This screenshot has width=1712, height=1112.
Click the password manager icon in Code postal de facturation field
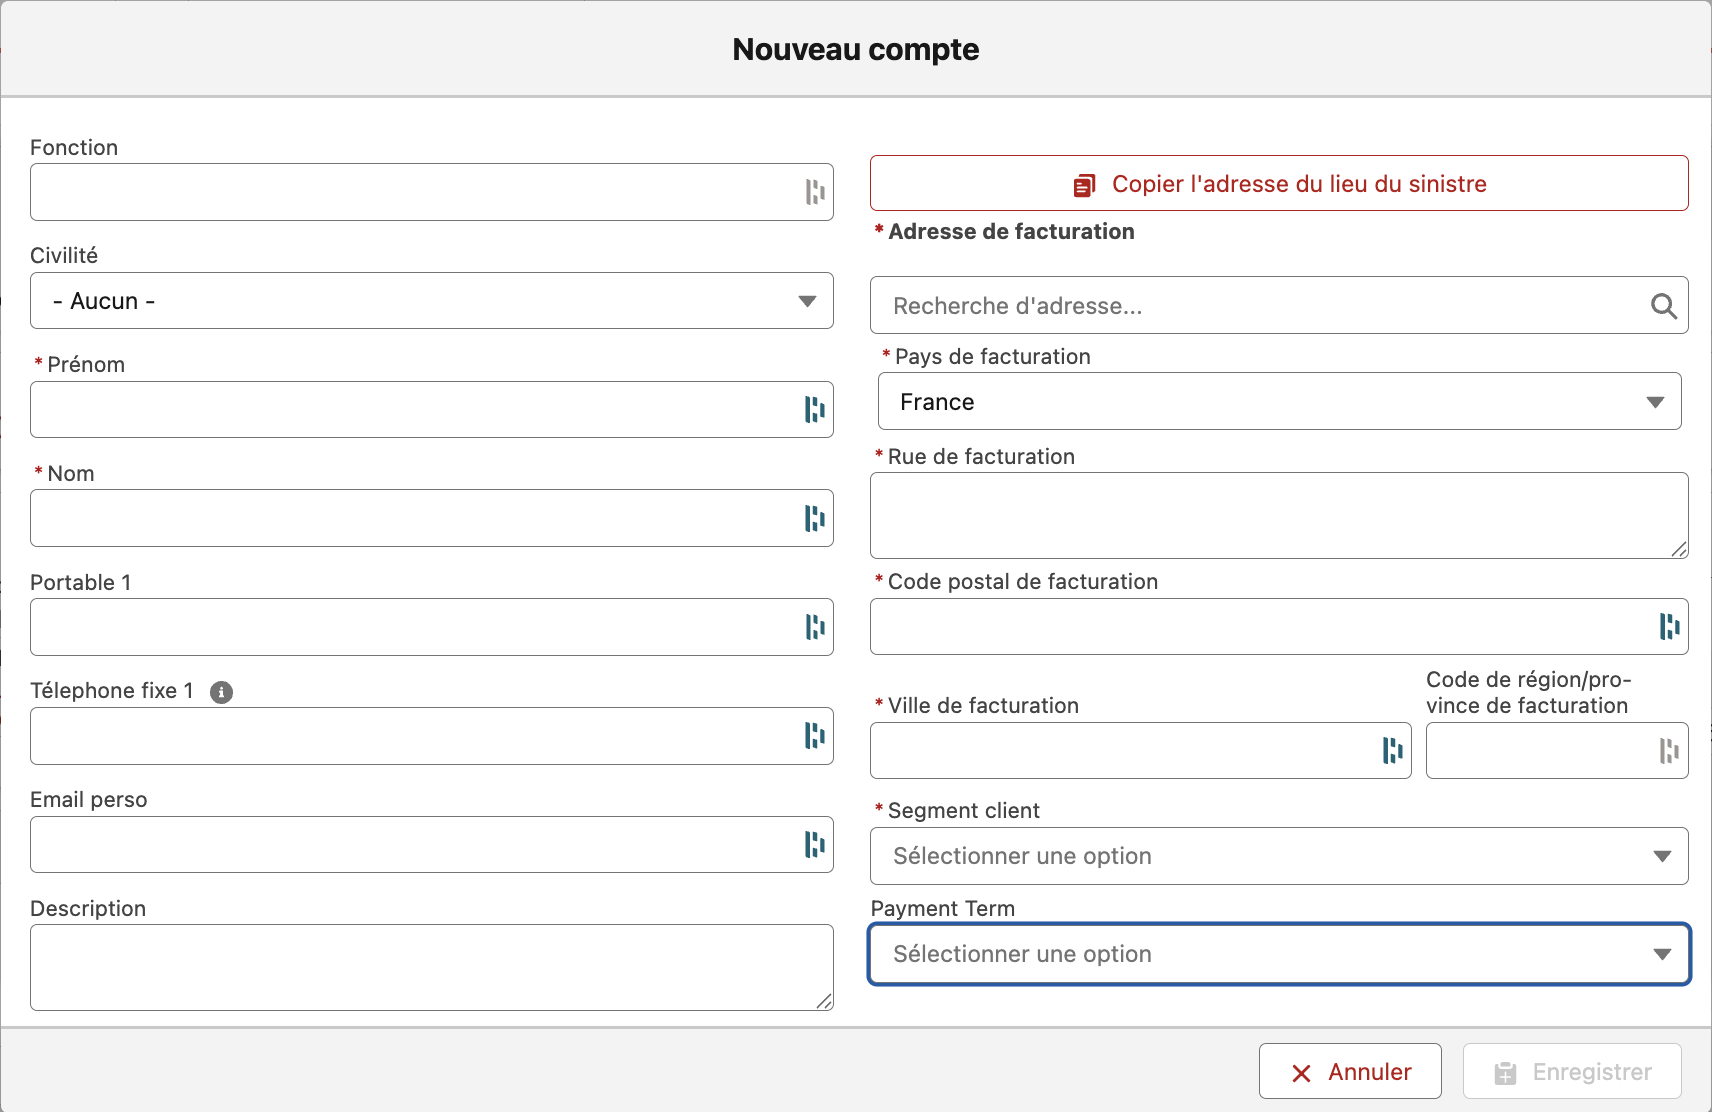[x=1670, y=627]
